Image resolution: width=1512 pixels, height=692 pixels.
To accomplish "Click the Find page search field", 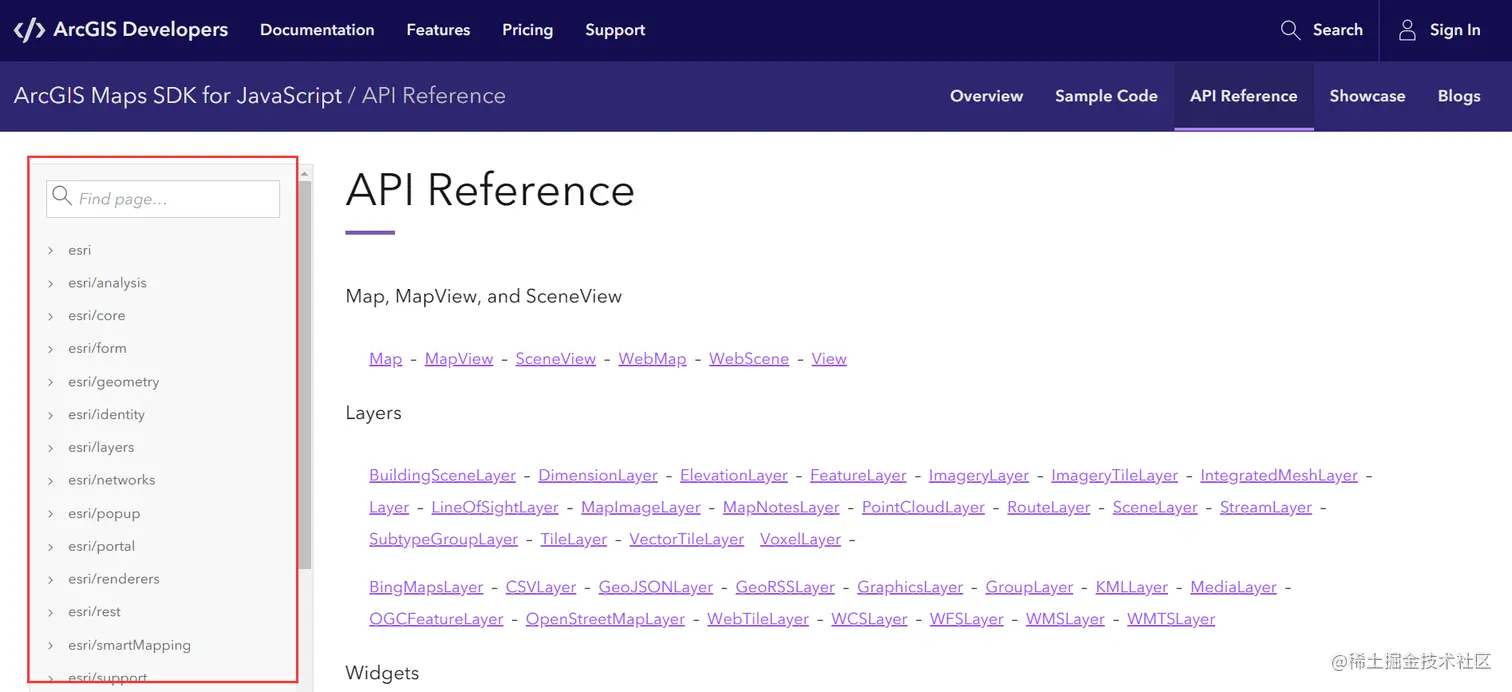I will click(163, 199).
